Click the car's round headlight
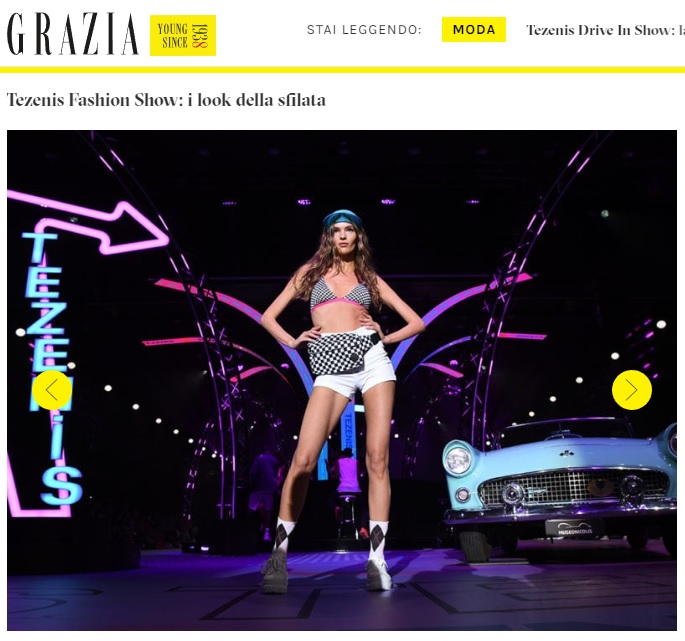 pos(457,460)
